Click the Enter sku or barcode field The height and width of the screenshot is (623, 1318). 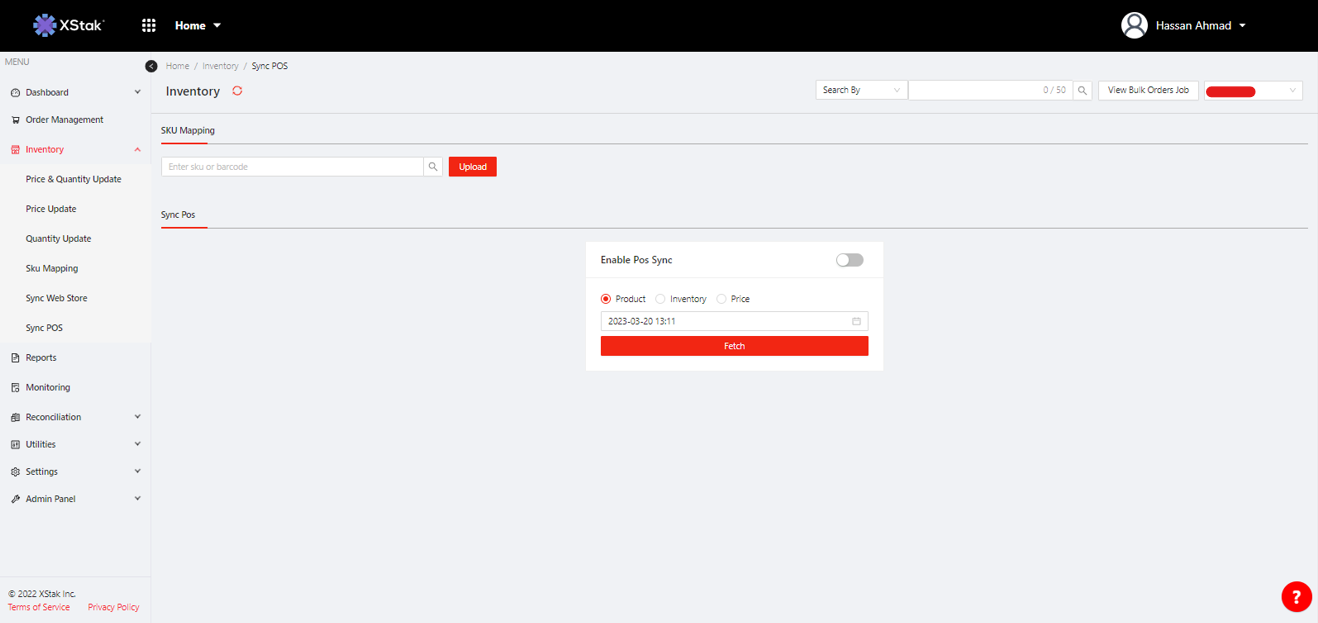pos(292,167)
